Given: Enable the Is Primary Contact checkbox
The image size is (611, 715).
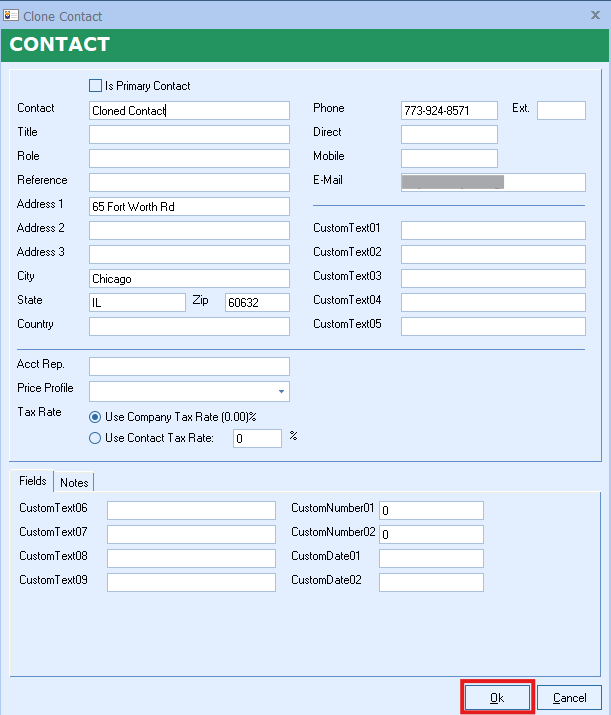Looking at the screenshot, I should pos(95,86).
